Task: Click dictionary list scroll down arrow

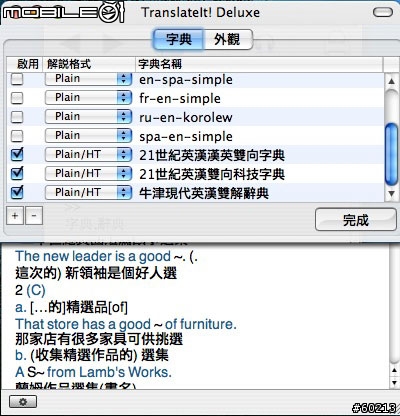Action: point(391,194)
